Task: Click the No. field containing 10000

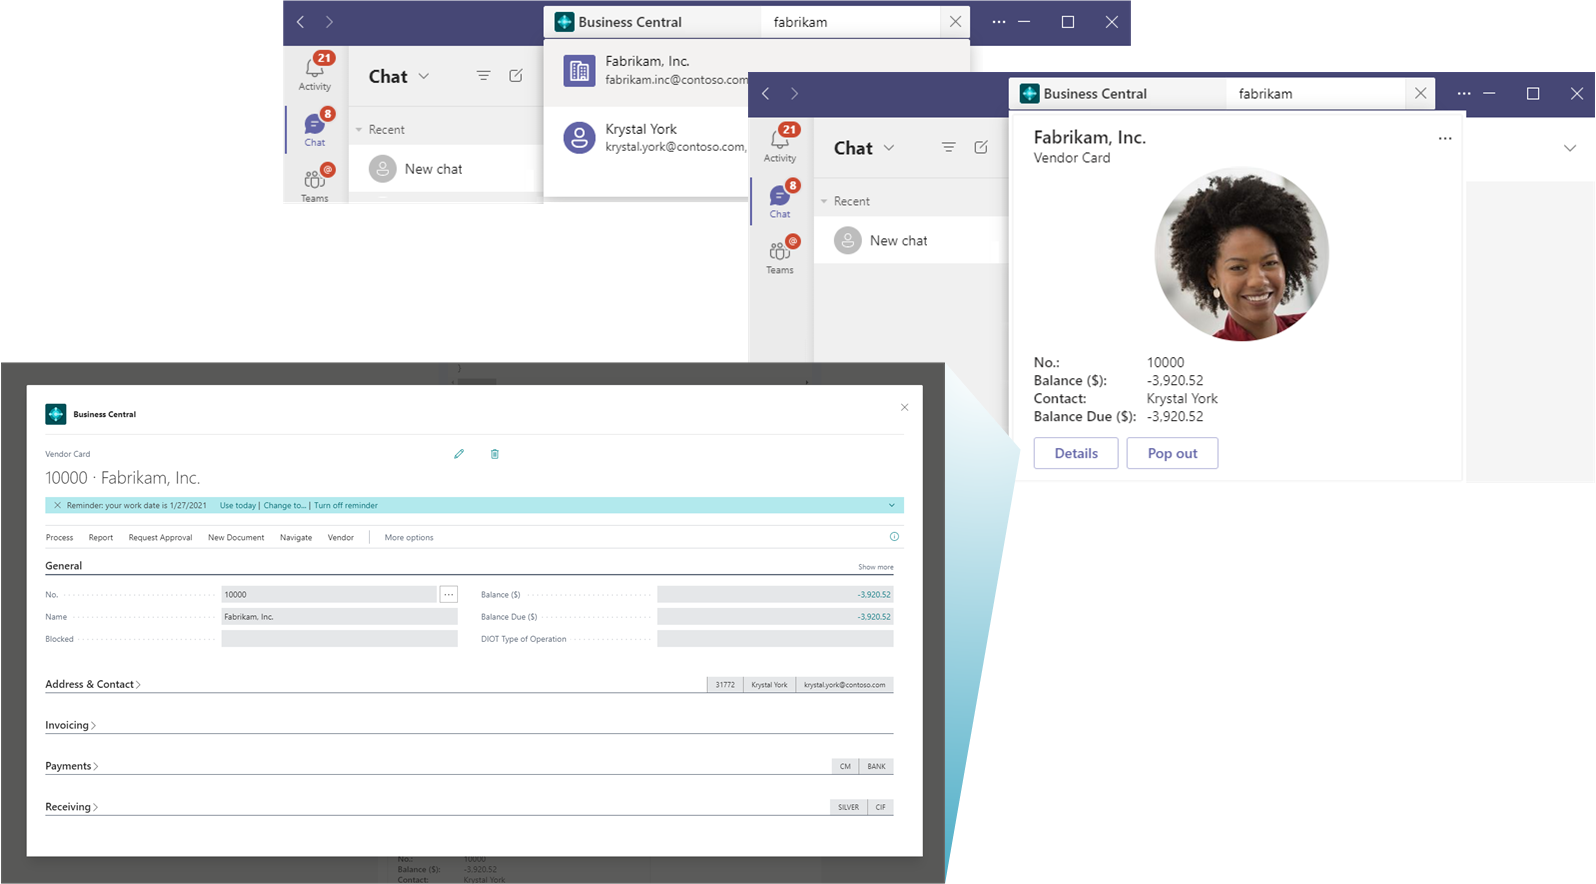Action: click(x=329, y=594)
